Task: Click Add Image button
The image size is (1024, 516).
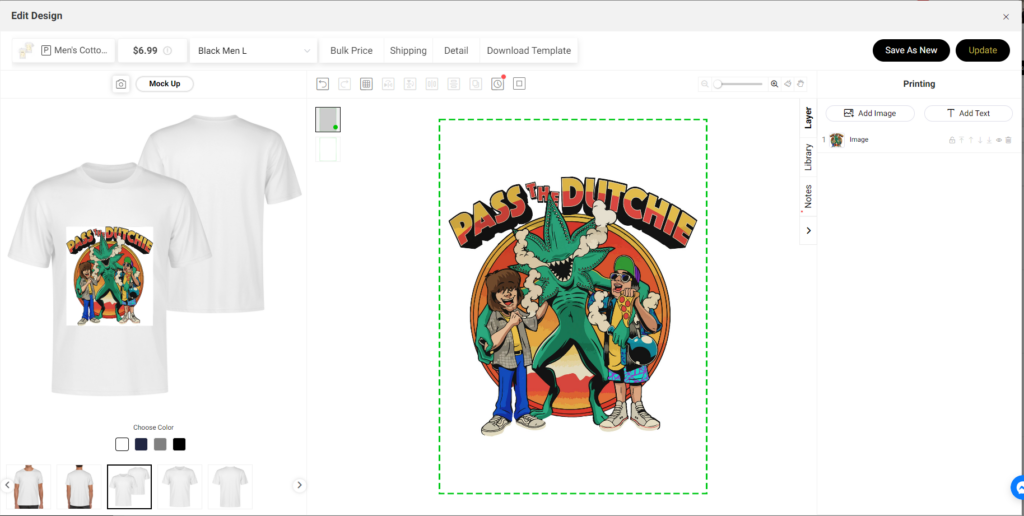Action: point(870,113)
